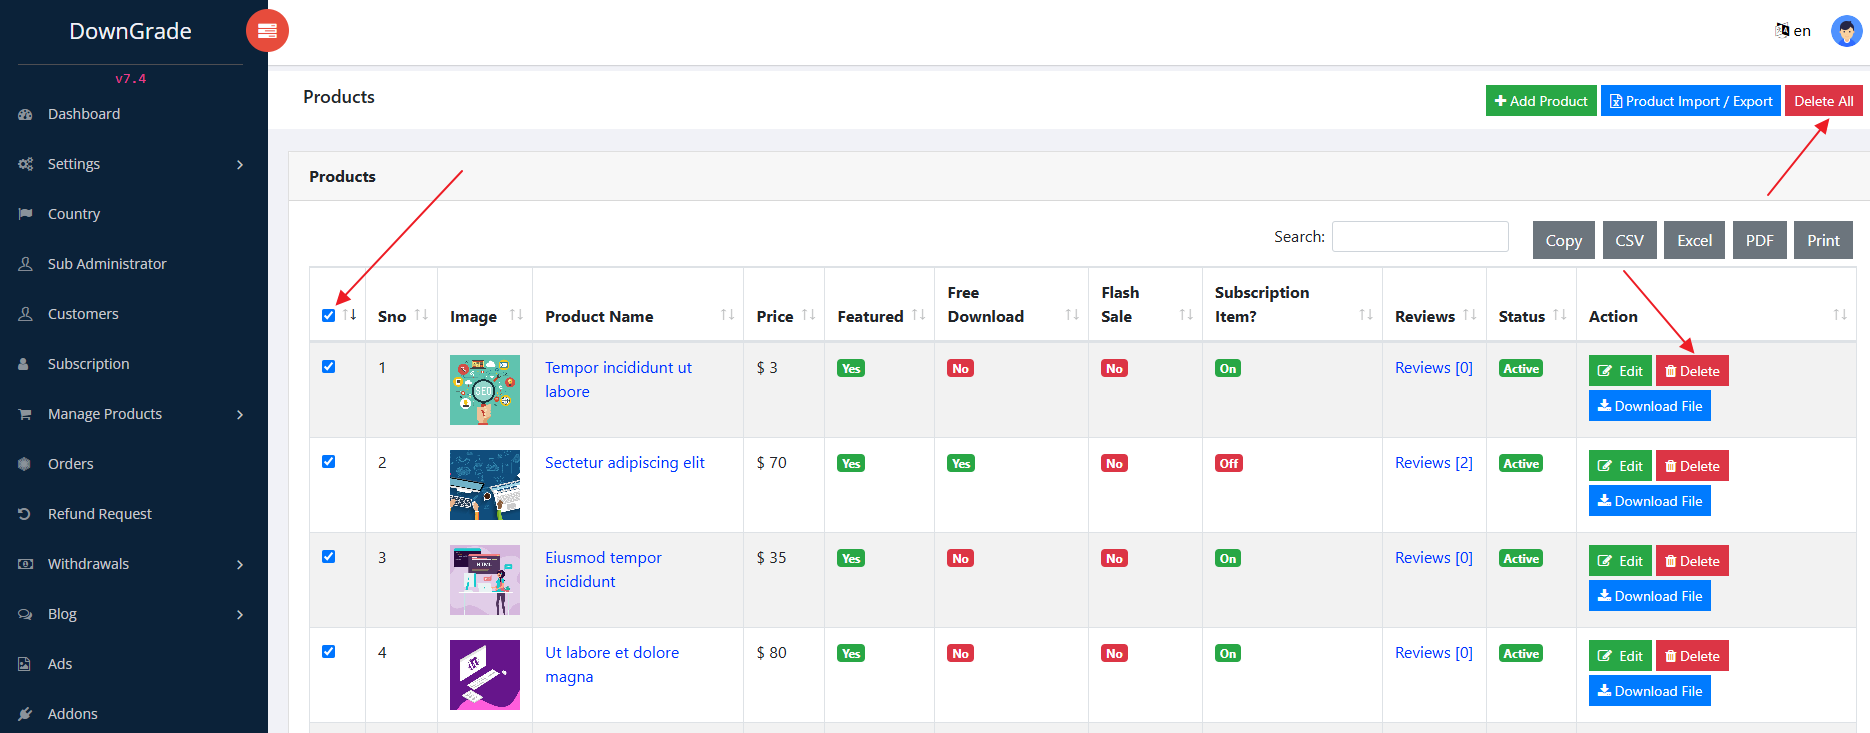Click the red hamburger menu toggle icon
The width and height of the screenshot is (1870, 733).
267,31
